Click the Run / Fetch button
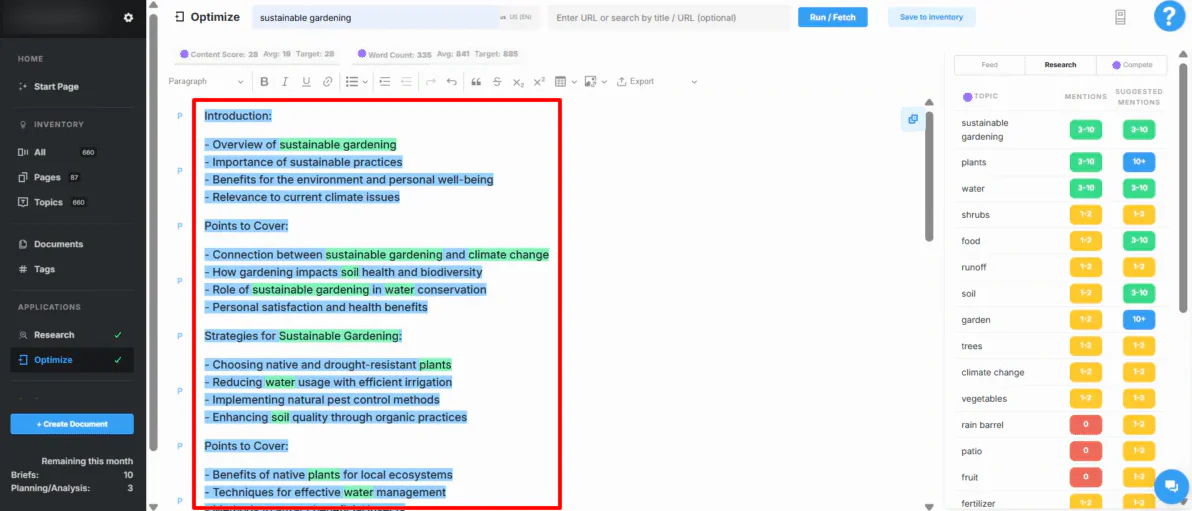 [832, 17]
